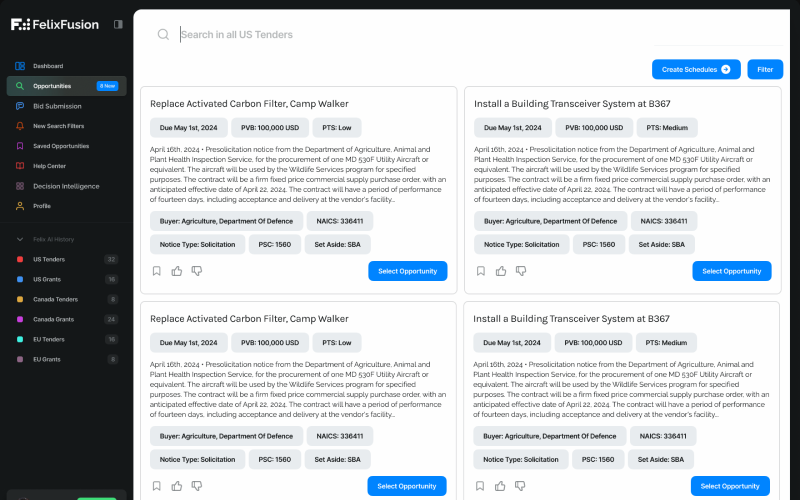The image size is (800, 500).
Task: Dislike the bottom-right Building Transceiver card
Action: point(520,486)
